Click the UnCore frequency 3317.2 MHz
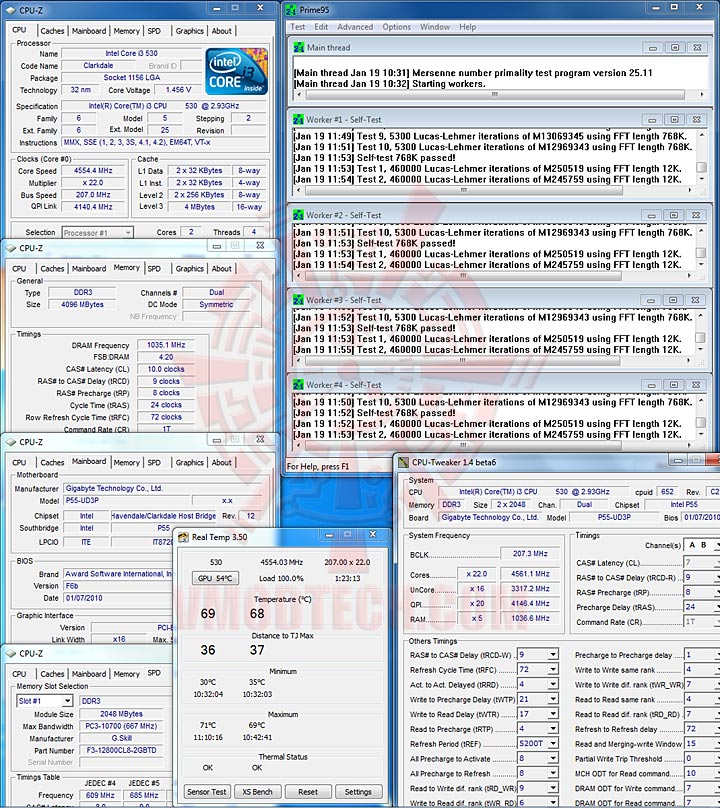This screenshot has height=808, width=720. tap(530, 588)
